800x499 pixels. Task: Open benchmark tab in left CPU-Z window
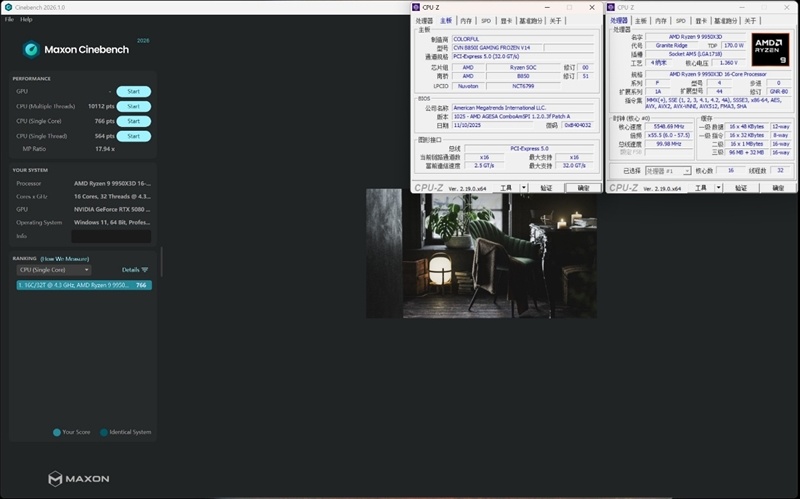click(531, 21)
